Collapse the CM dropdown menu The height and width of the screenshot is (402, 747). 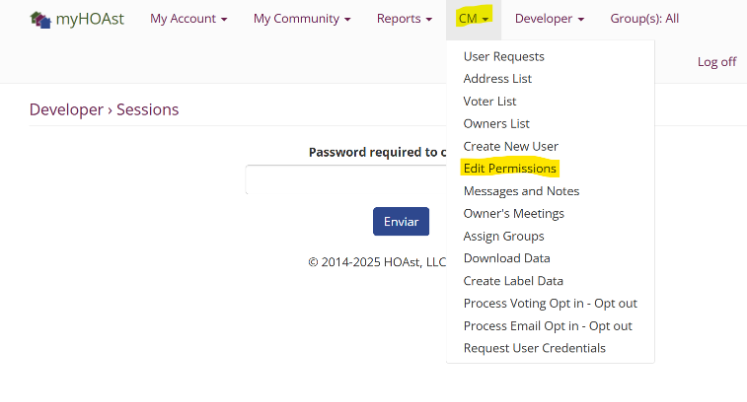[473, 19]
